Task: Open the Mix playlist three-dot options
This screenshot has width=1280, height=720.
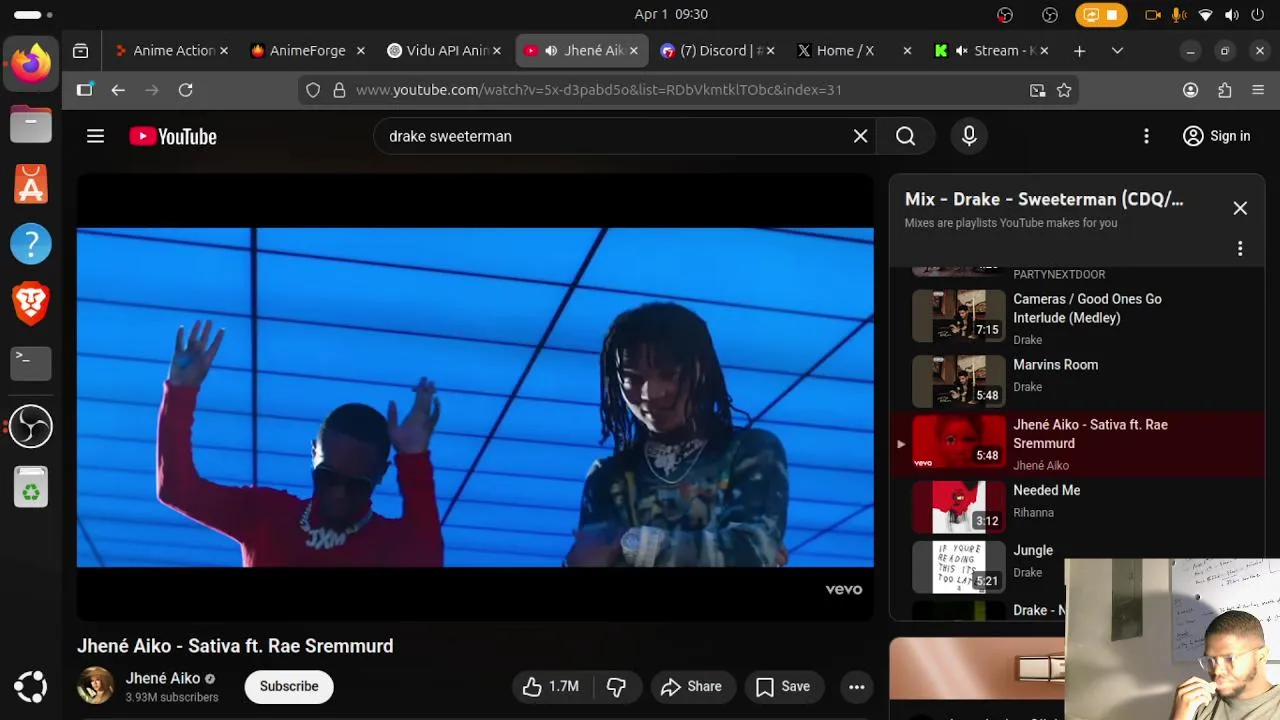Action: point(1240,248)
